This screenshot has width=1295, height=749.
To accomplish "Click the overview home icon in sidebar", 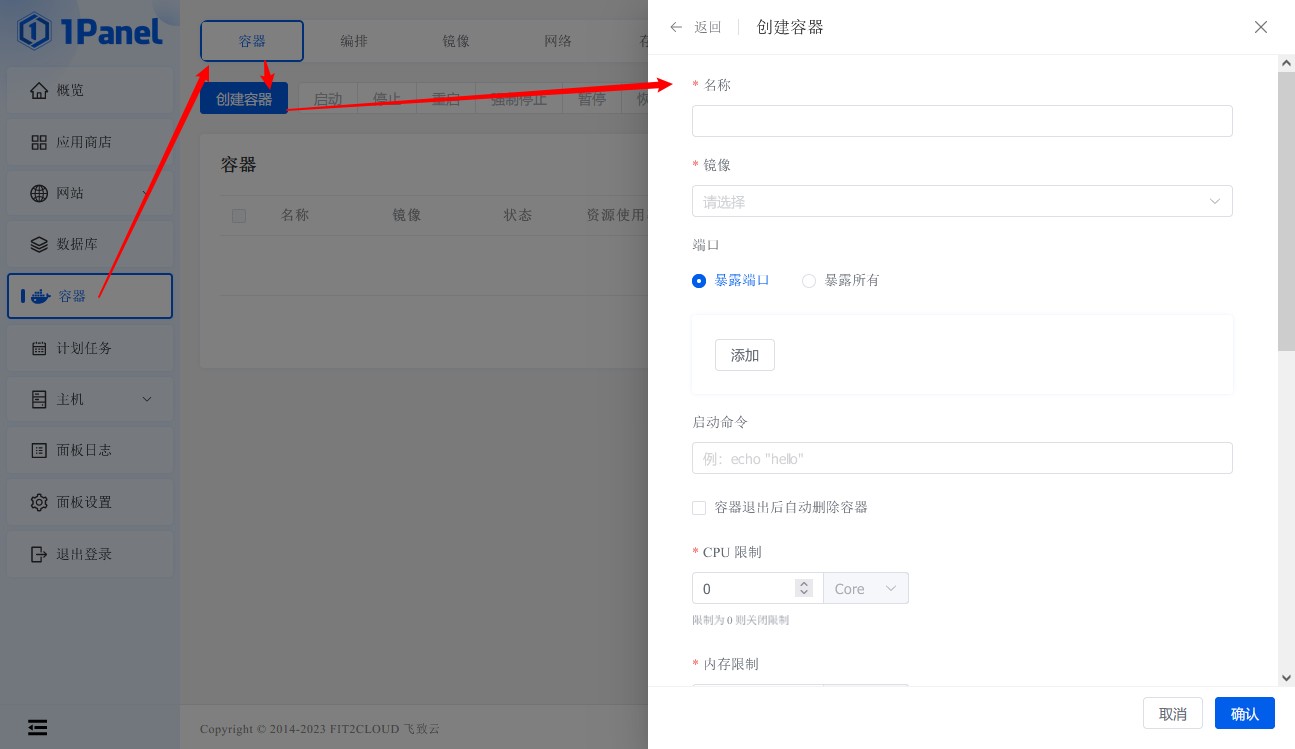I will (39, 91).
